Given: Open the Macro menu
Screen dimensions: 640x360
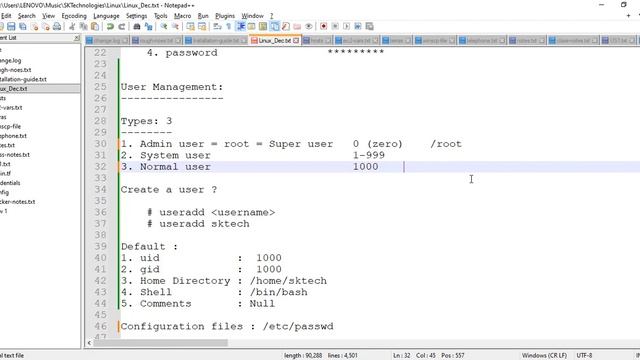Looking at the screenshot, I should pyautogui.click(x=182, y=16).
